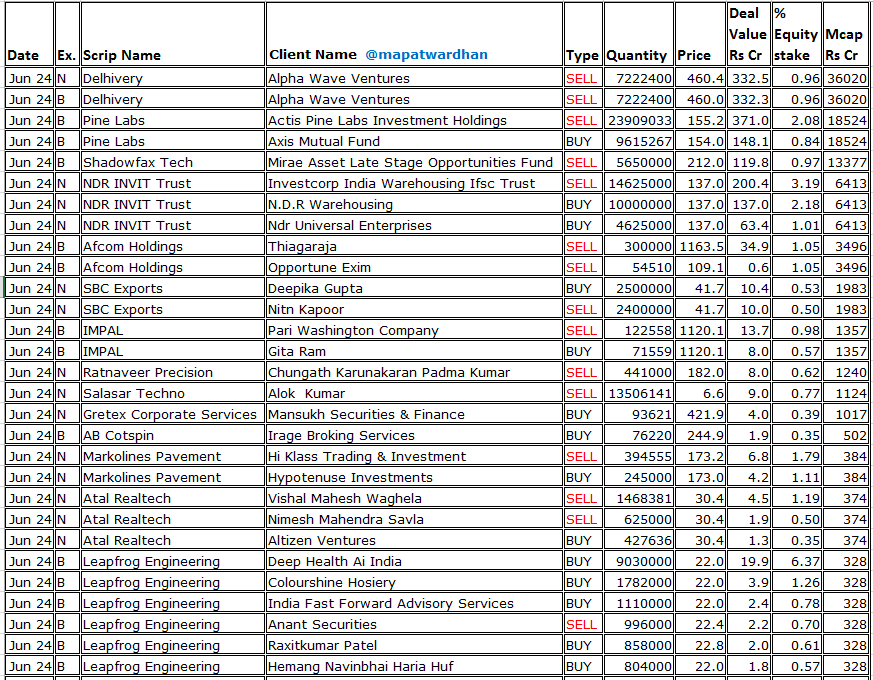Click the @mapatwardhan handle in the header
The width and height of the screenshot is (873, 680).
tap(426, 55)
